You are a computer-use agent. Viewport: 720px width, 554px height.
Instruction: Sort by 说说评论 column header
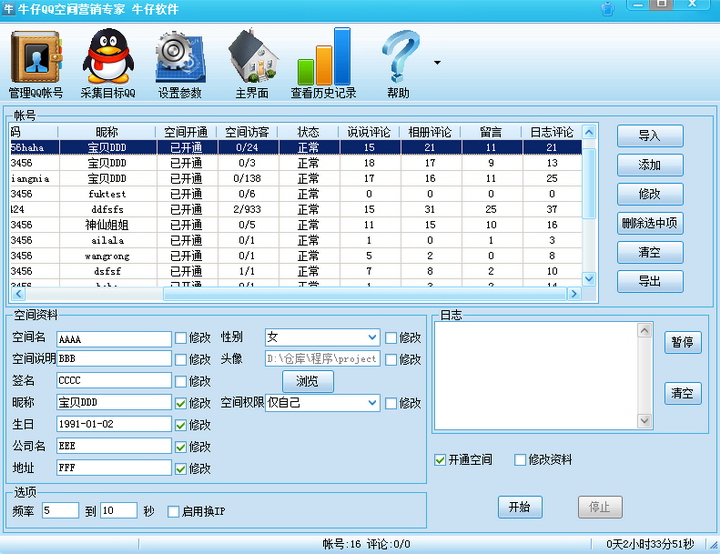coord(369,132)
